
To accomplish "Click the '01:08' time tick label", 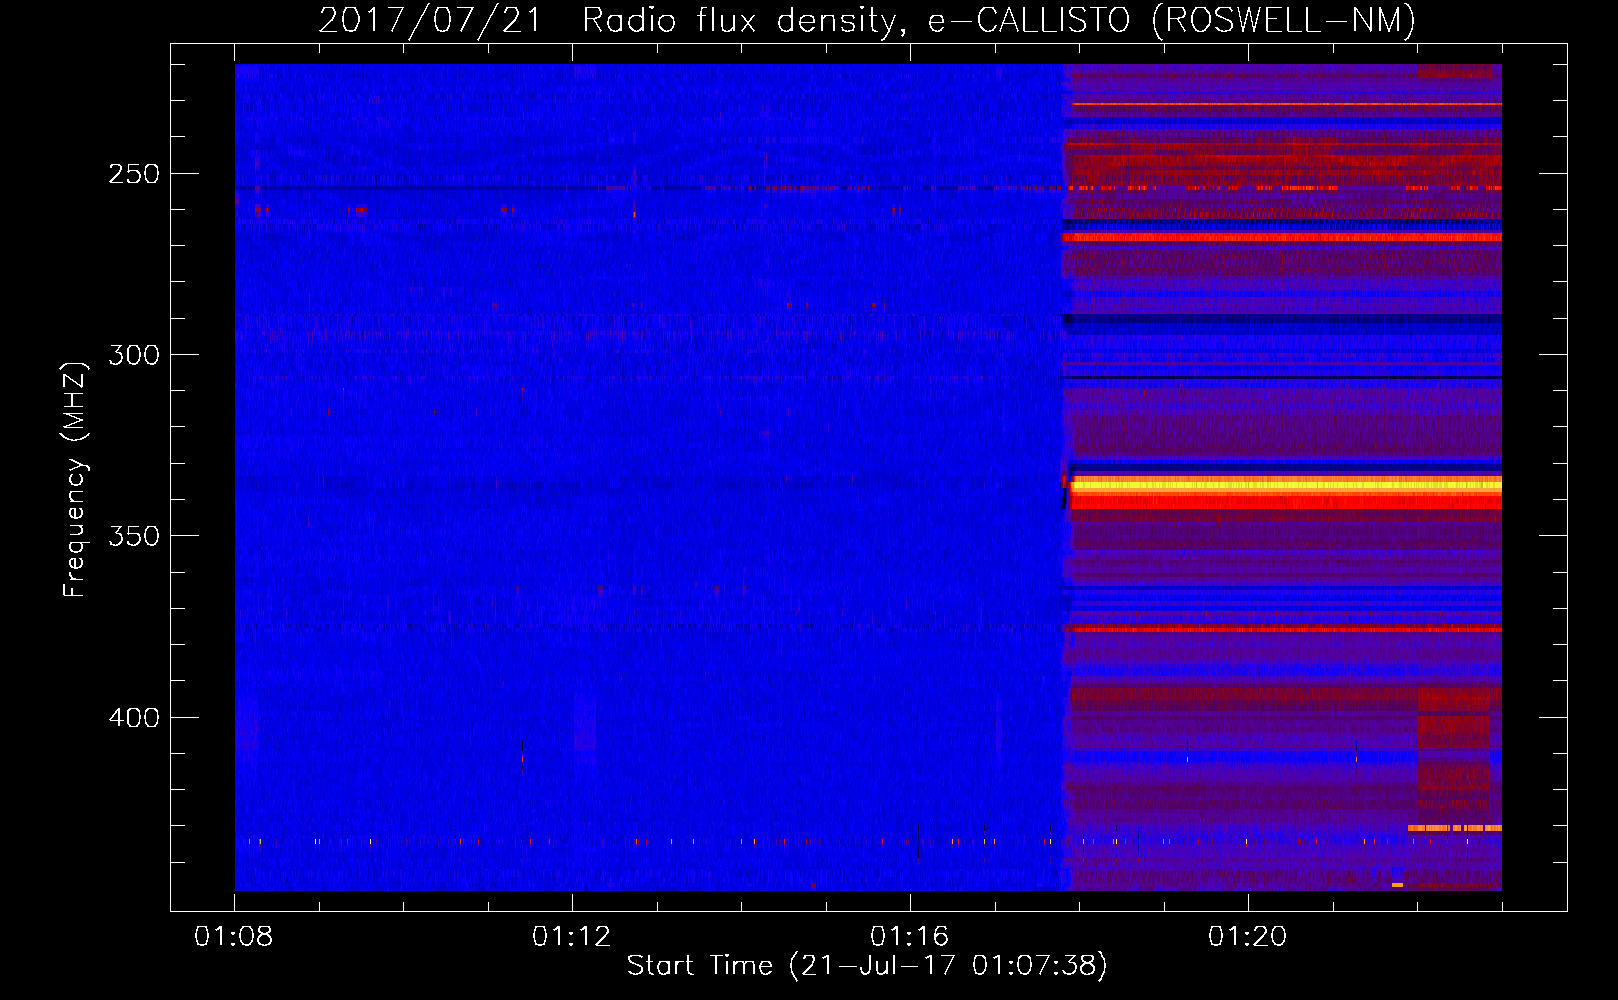I will point(233,937).
